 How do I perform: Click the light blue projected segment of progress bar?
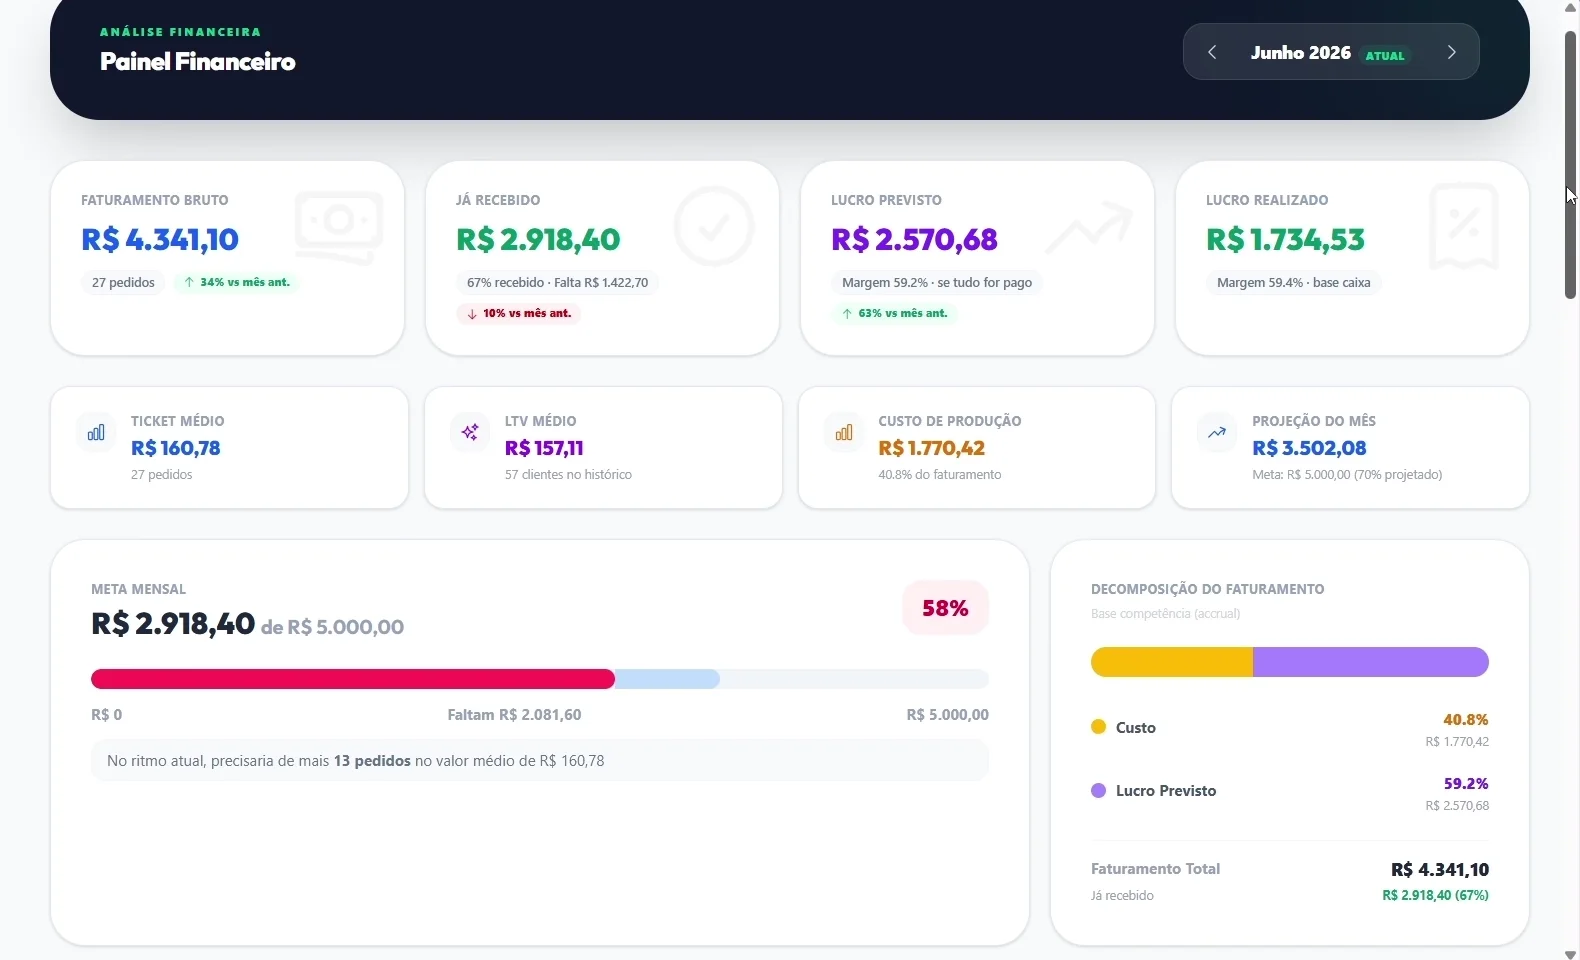click(x=667, y=679)
